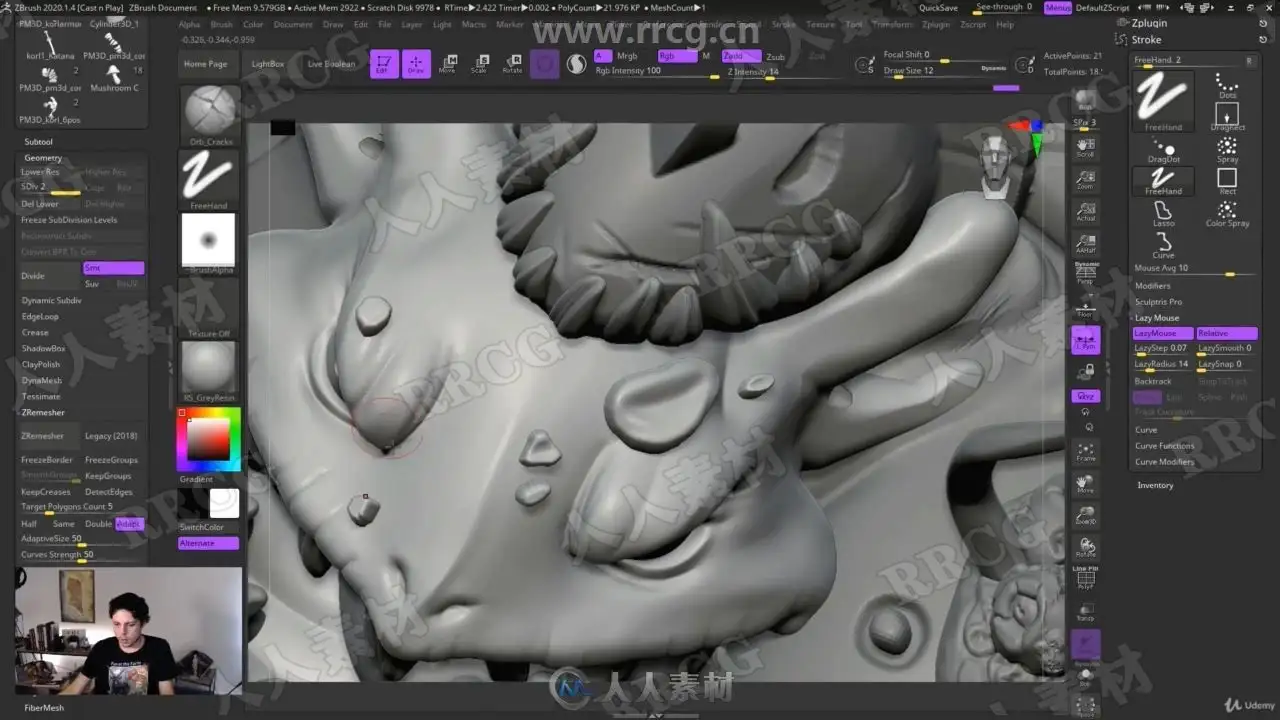Expand the Curve Functions section
Image resolution: width=1280 pixels, height=720 pixels.
pyautogui.click(x=1164, y=445)
